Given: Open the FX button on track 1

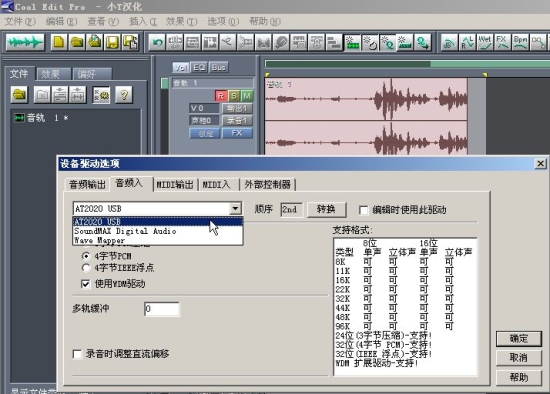Looking at the screenshot, I should pos(237,133).
